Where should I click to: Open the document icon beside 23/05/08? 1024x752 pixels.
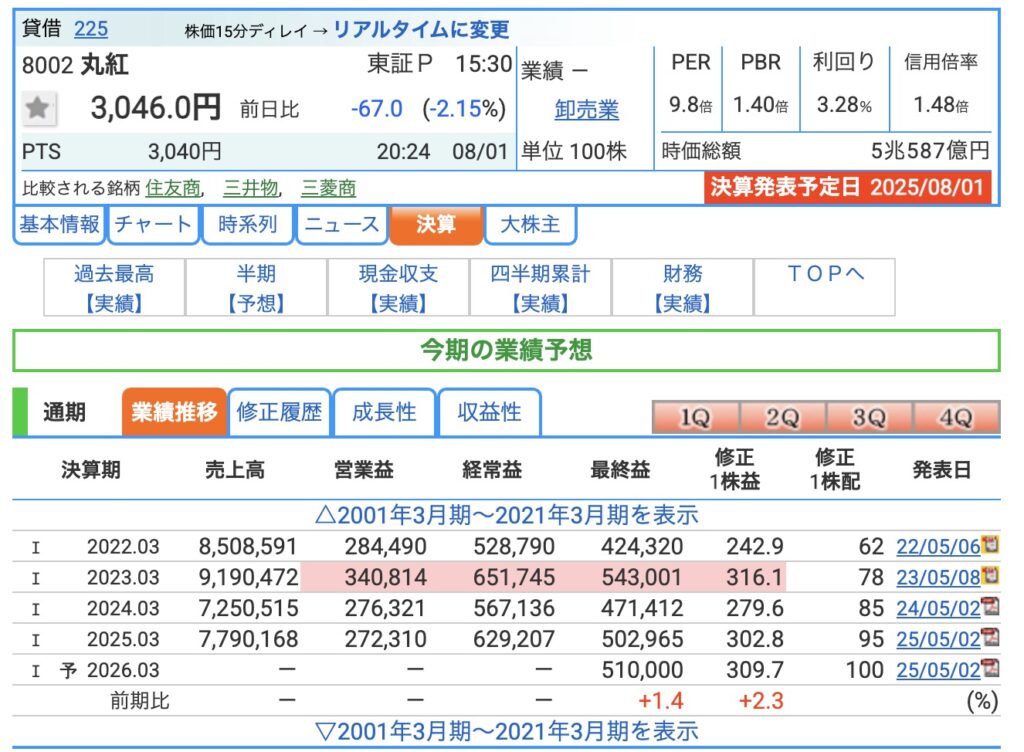click(991, 575)
